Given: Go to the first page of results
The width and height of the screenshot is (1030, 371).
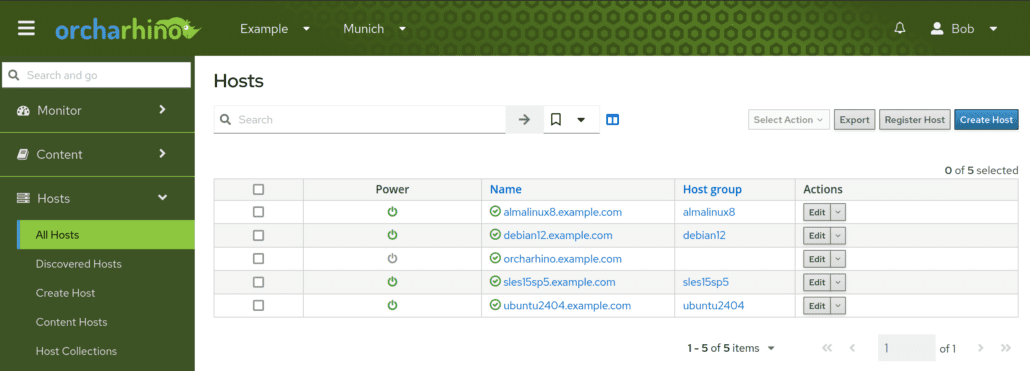Looking at the screenshot, I should [827, 348].
